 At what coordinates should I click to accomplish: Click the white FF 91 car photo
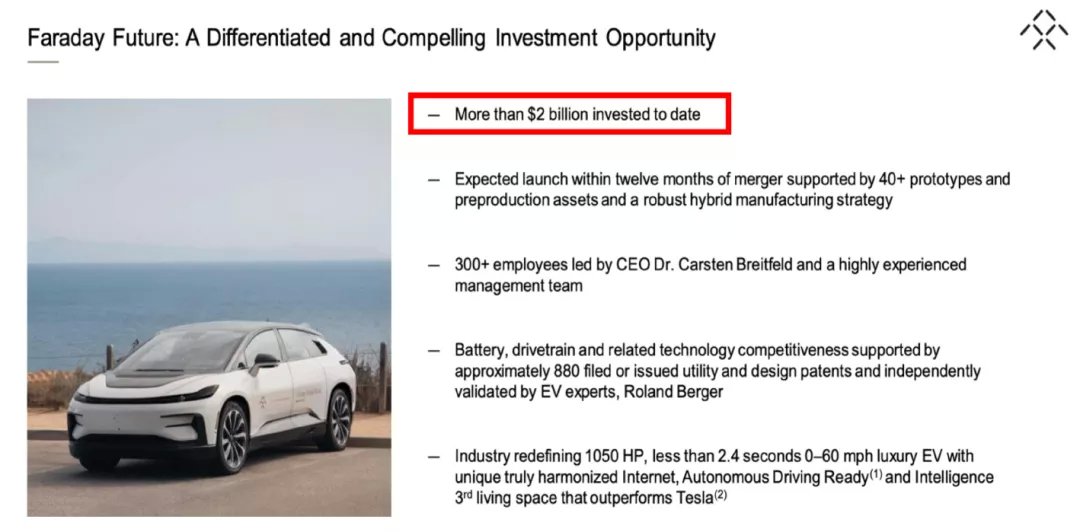pyautogui.click(x=209, y=307)
